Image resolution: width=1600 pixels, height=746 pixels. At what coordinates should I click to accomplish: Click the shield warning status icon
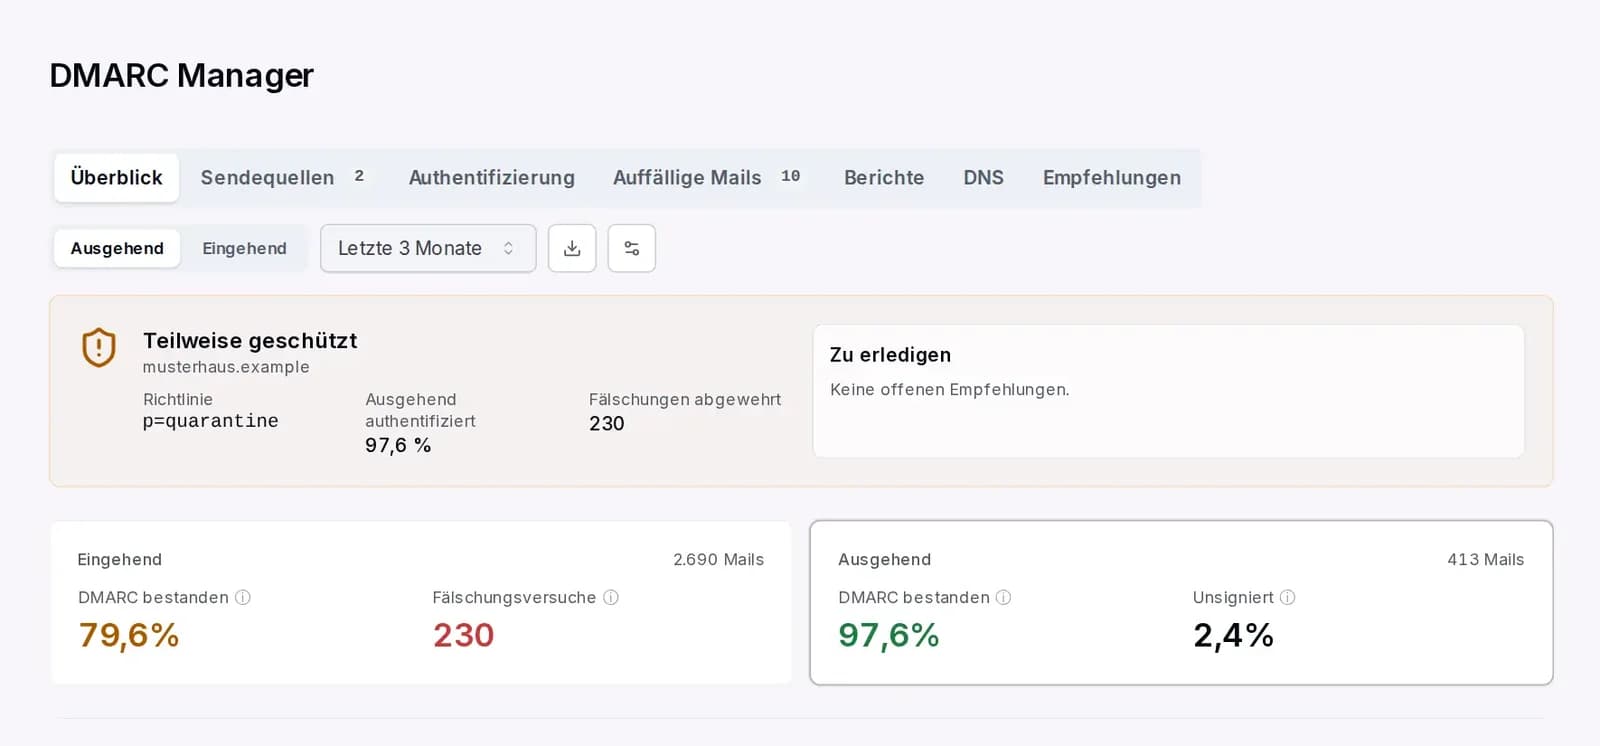pos(99,348)
